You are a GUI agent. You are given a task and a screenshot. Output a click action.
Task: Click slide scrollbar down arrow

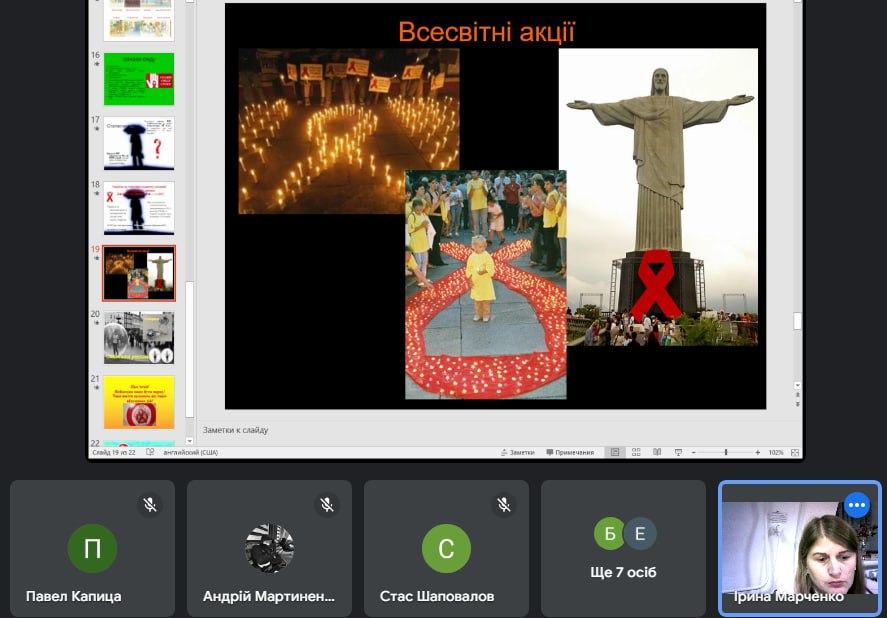797,385
